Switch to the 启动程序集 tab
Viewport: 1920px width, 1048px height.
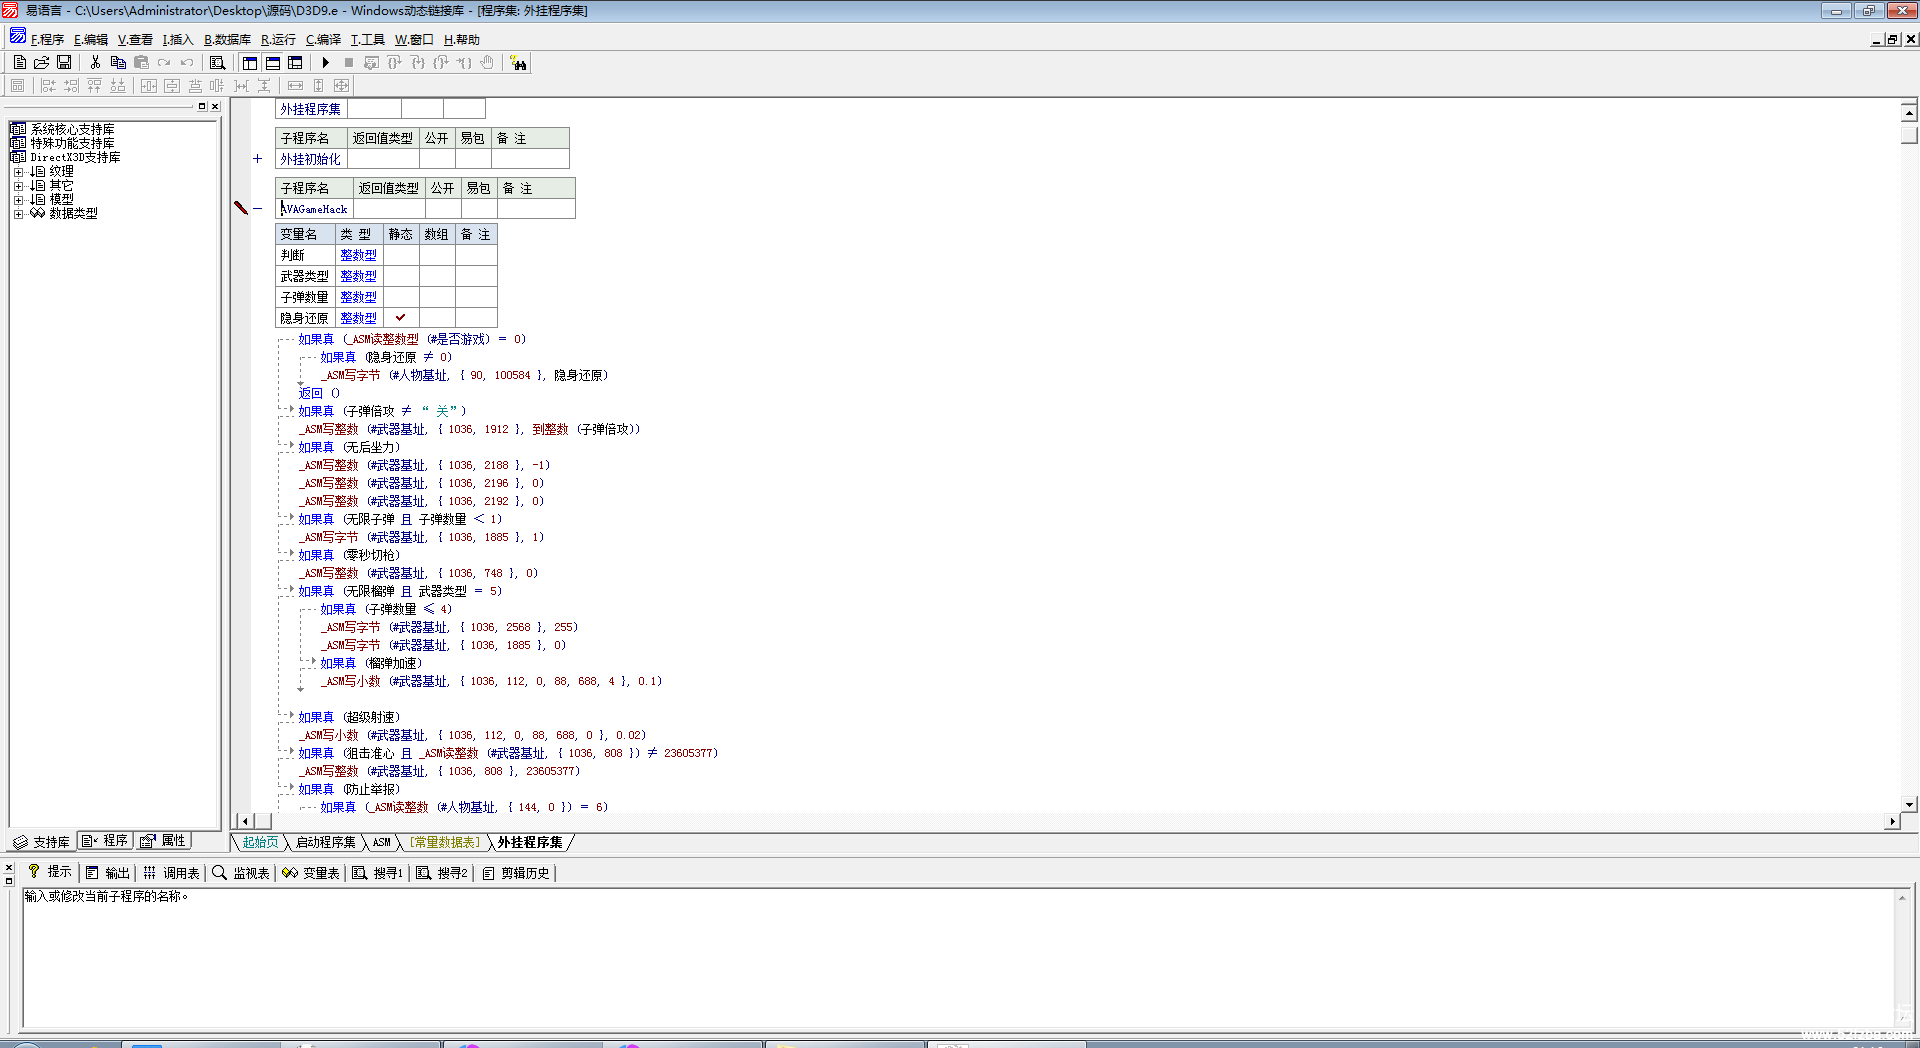point(325,842)
